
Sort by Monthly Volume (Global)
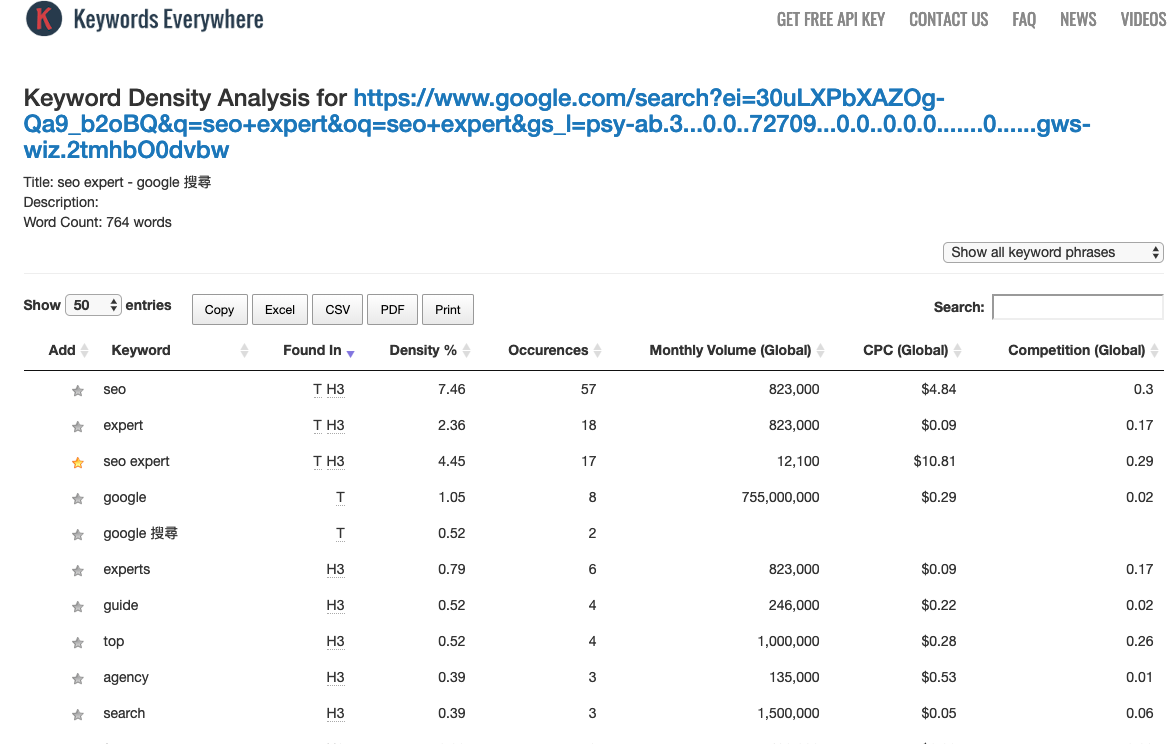point(736,350)
